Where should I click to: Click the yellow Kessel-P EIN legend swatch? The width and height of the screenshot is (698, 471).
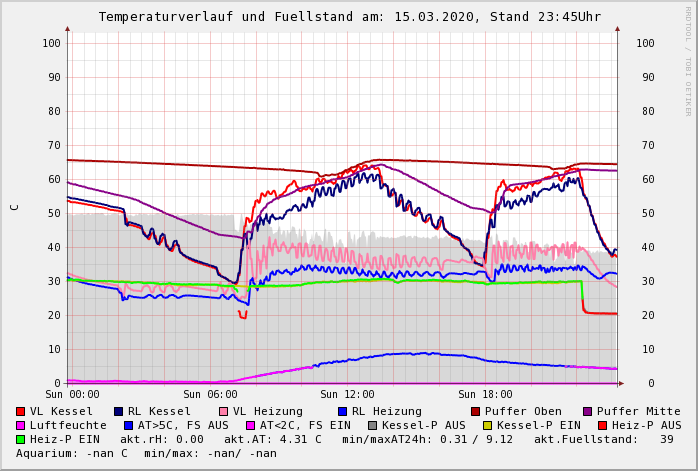(x=486, y=425)
